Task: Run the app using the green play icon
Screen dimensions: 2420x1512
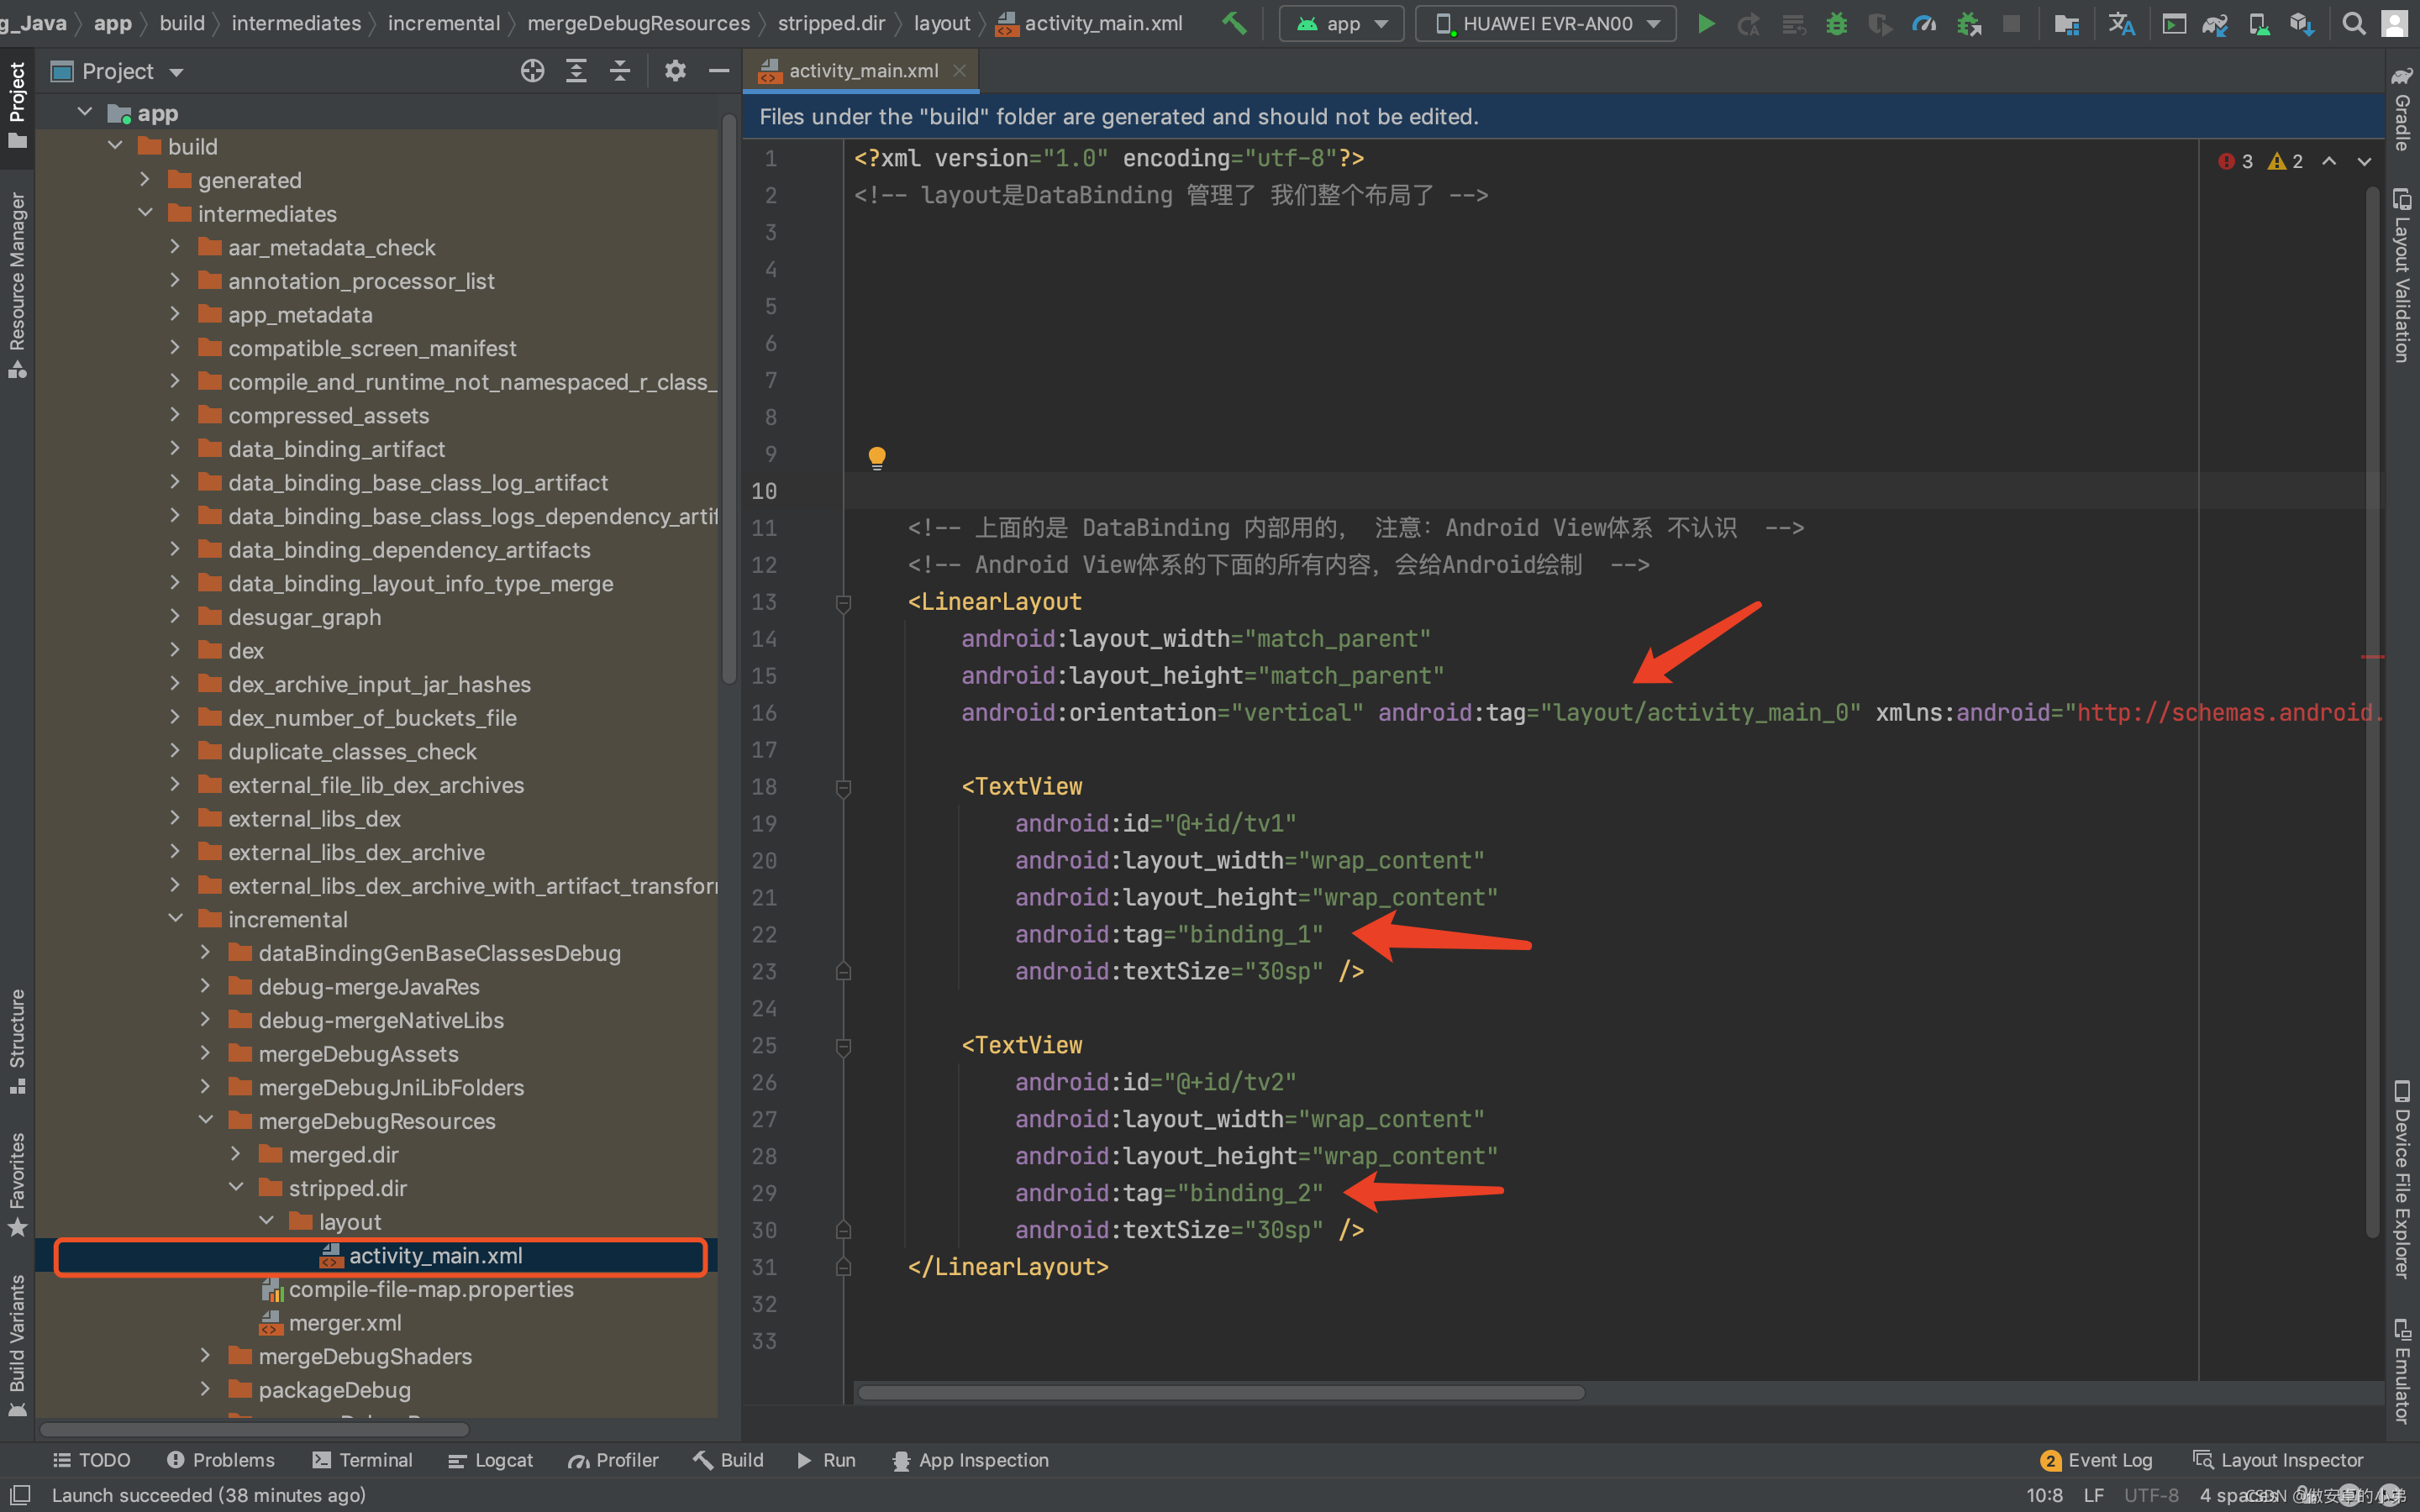Action: 1707,23
